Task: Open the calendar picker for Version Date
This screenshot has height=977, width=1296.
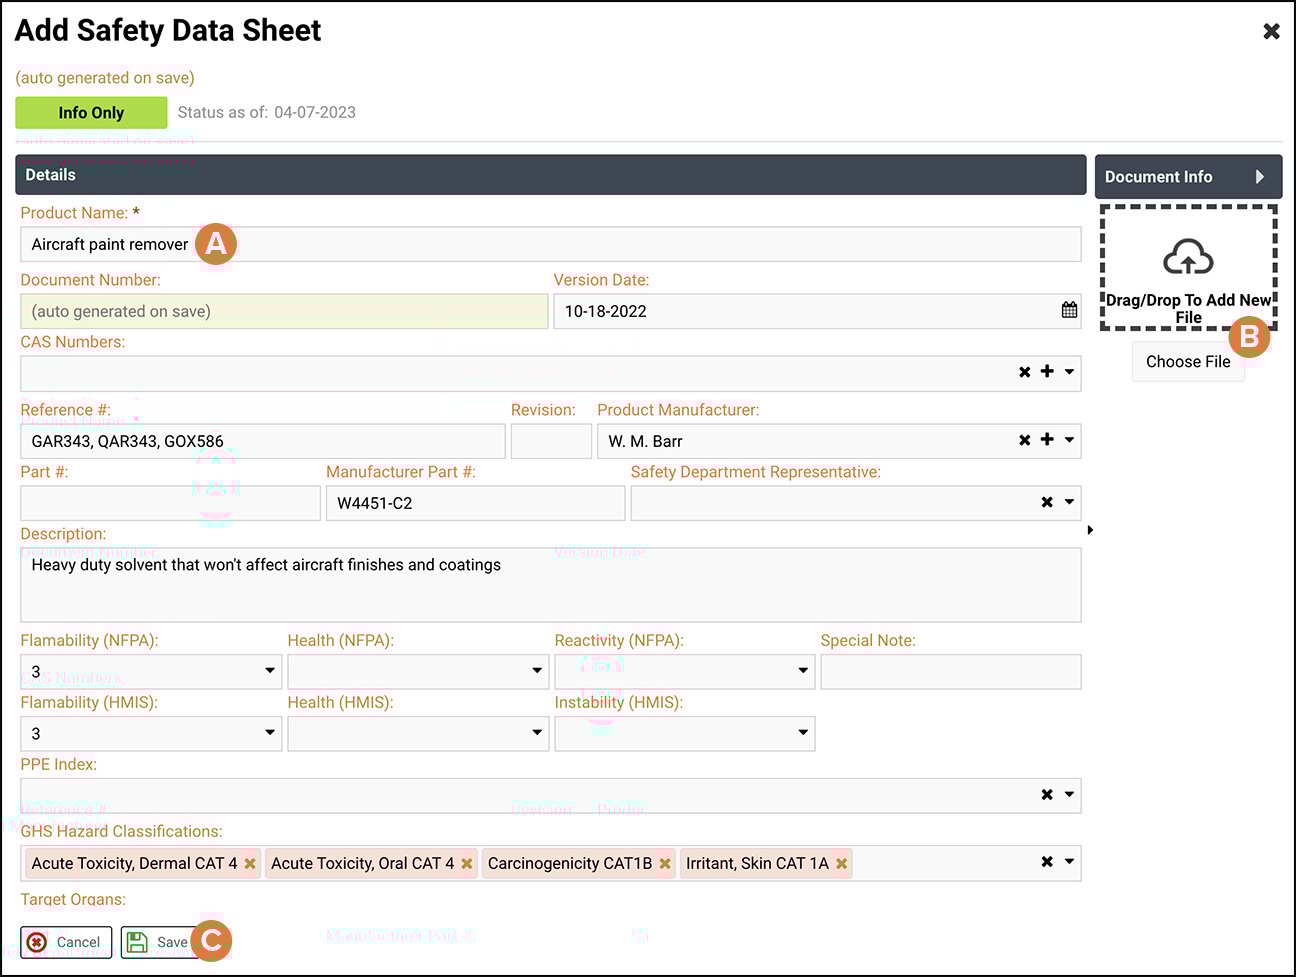Action: (x=1069, y=311)
